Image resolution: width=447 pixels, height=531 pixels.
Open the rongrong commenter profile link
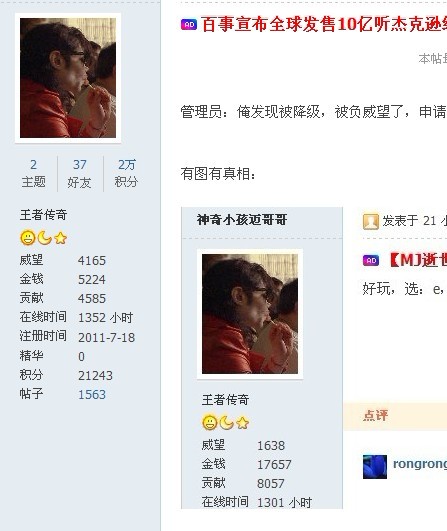click(x=420, y=464)
